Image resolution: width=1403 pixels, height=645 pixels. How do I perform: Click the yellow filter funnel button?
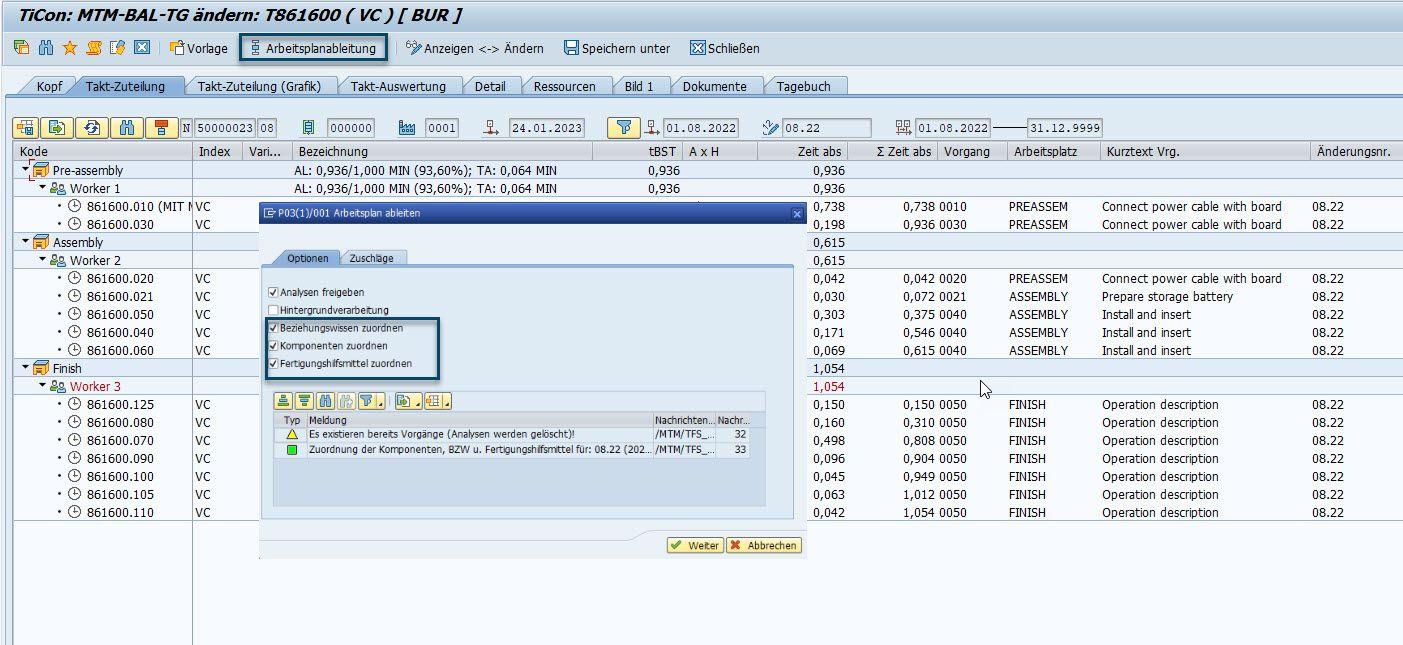point(623,128)
